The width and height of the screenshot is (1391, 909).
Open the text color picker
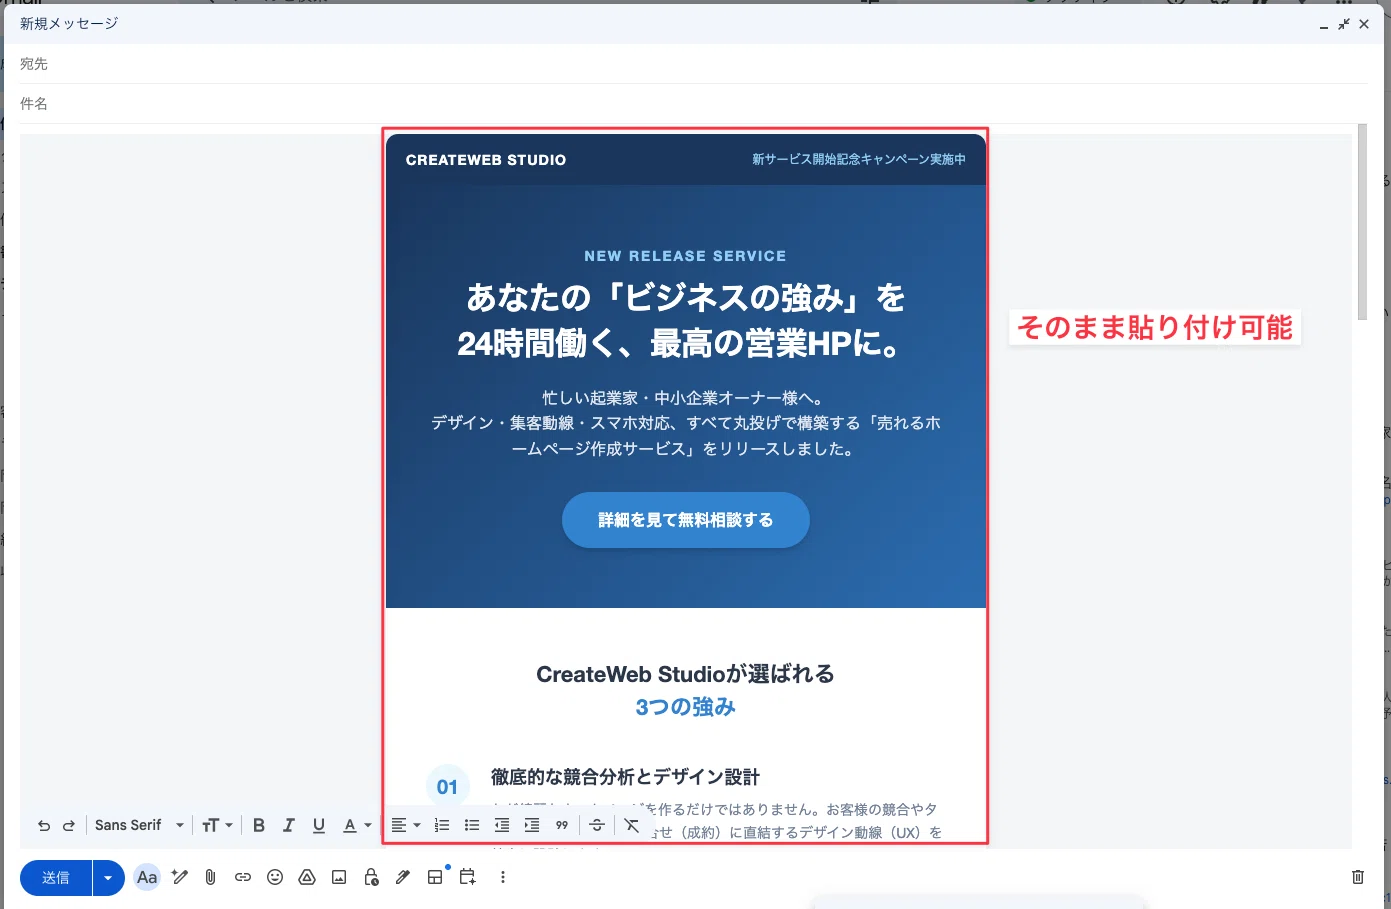357,825
